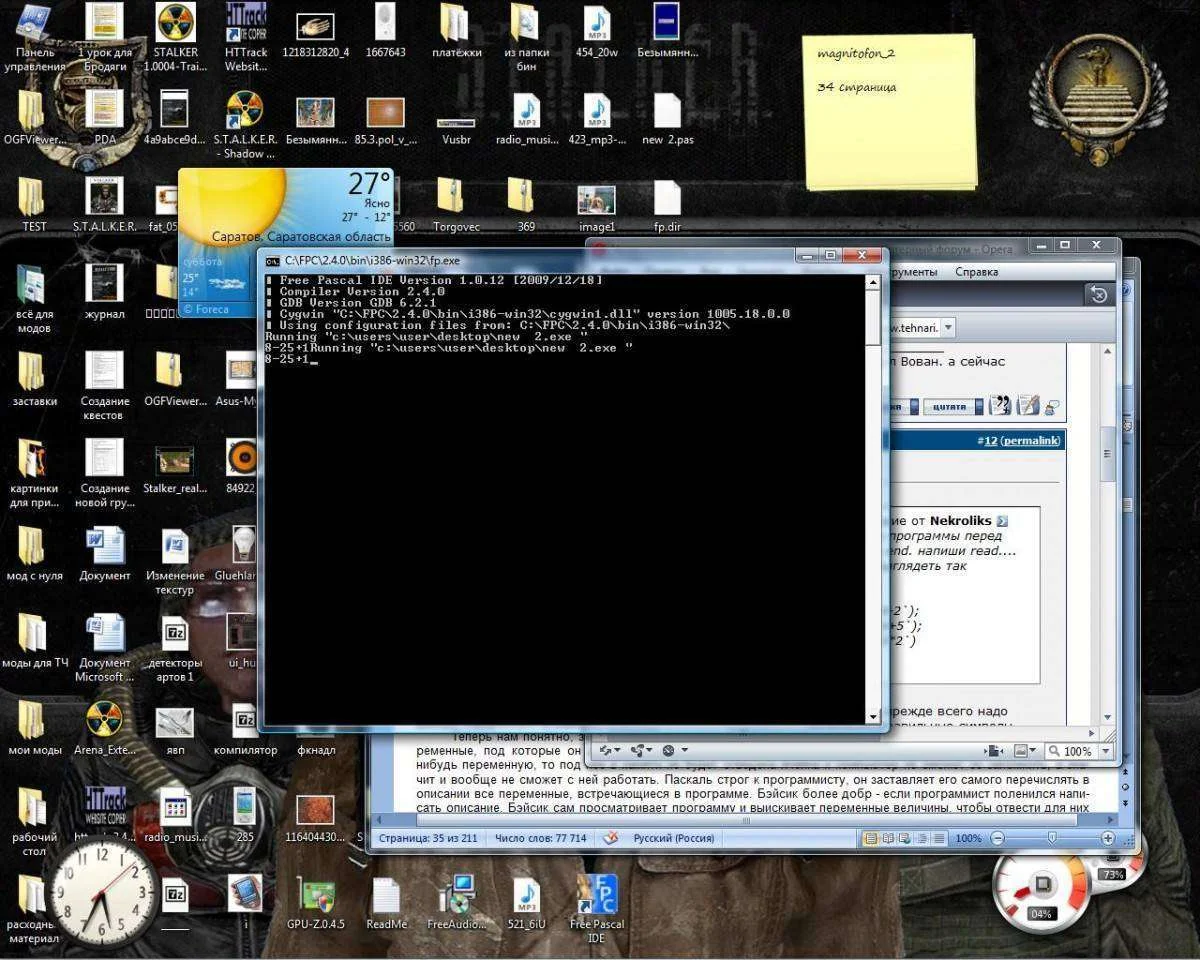This screenshot has height=960, width=1200.
Task: Click Страница: 35 из 211 in Word status bar
Action: [427, 838]
